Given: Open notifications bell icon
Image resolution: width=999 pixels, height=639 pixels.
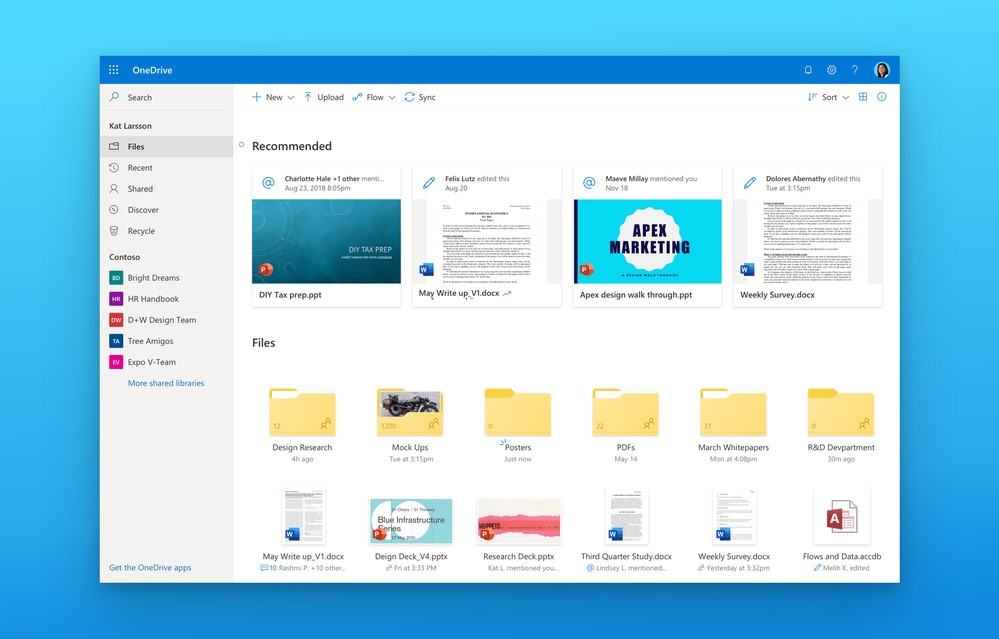Looking at the screenshot, I should (x=808, y=70).
